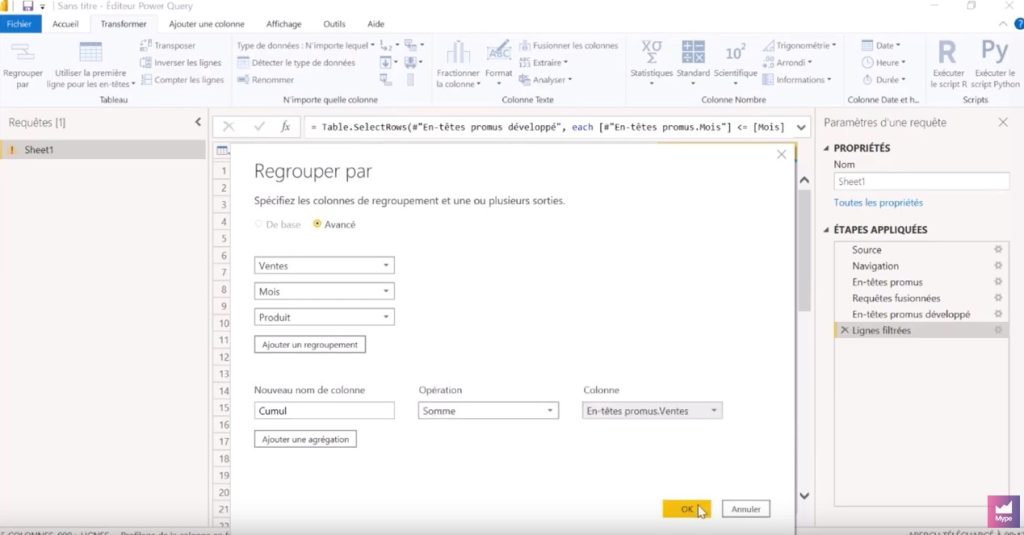
Task: Select the Requêtes fusionnées step
Action: click(896, 298)
